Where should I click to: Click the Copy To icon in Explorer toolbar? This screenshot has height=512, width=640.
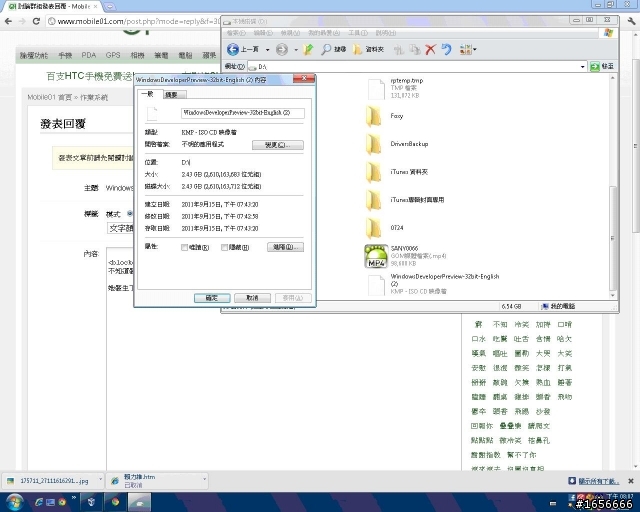tap(415, 49)
